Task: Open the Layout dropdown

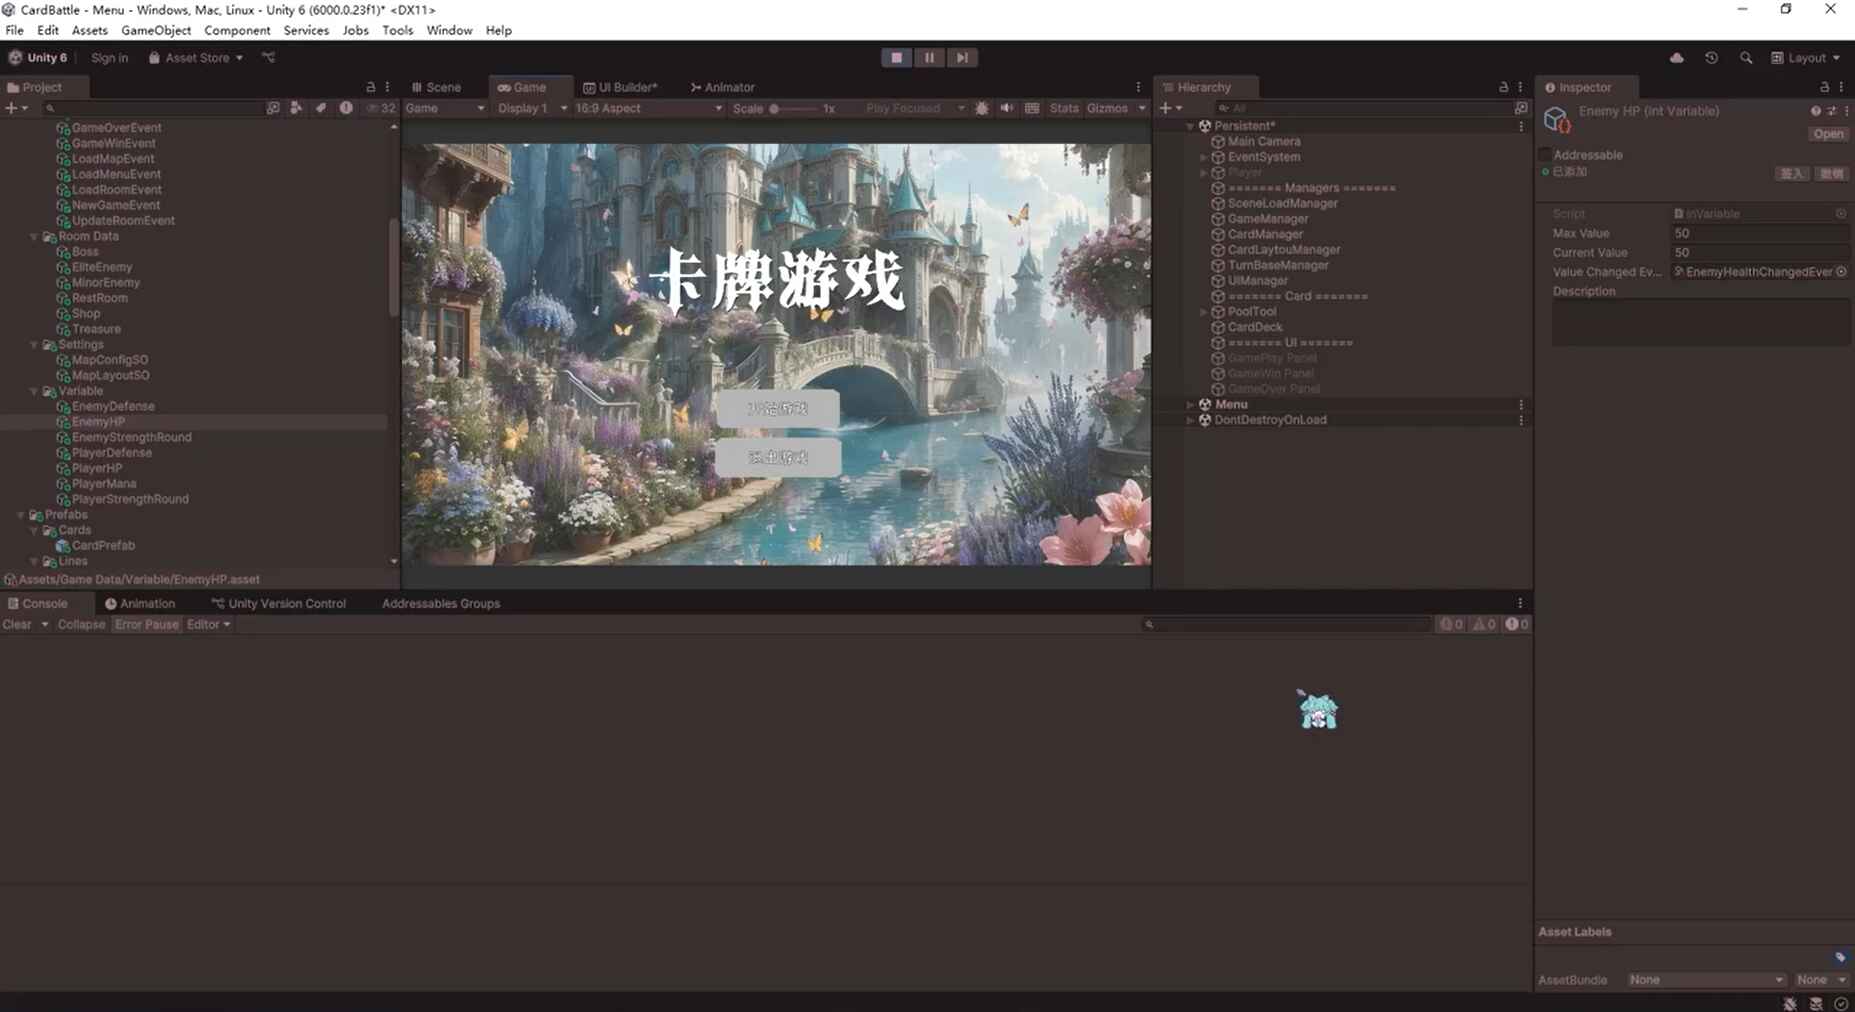Action: [x=1806, y=58]
